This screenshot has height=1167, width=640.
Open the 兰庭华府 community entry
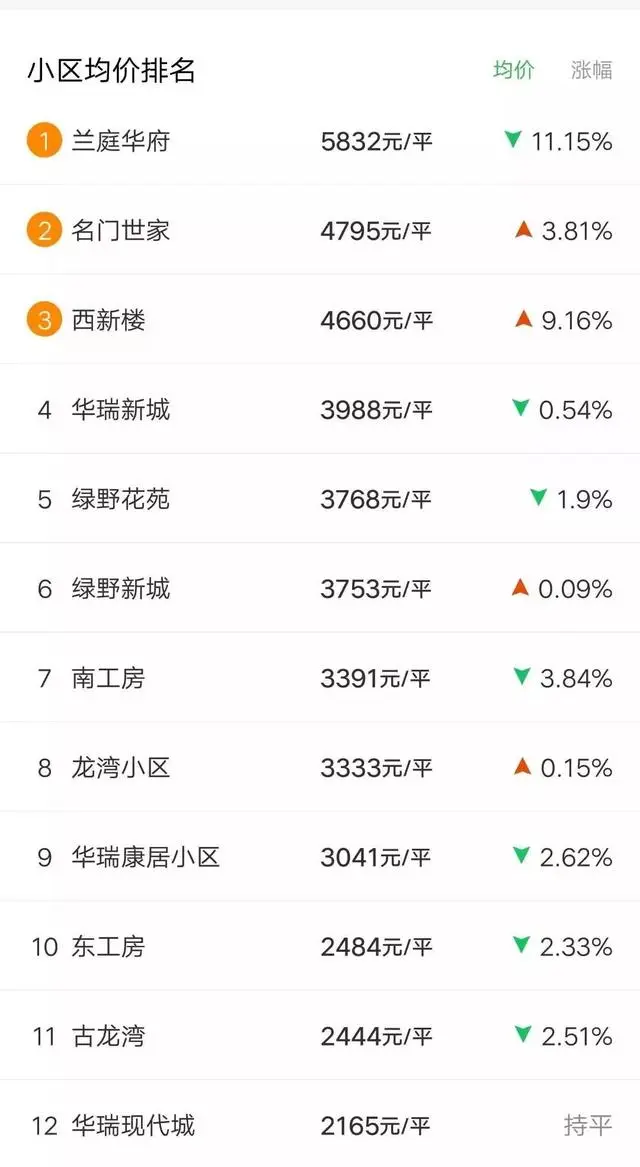(x=320, y=141)
